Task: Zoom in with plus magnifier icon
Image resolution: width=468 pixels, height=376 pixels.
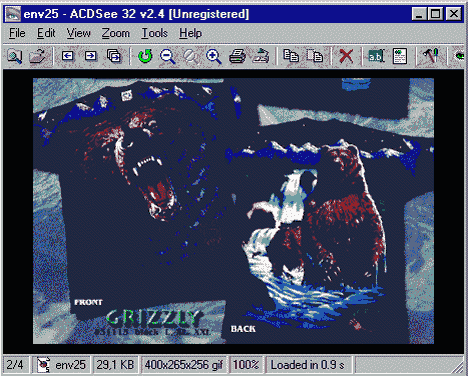Action: point(214,56)
